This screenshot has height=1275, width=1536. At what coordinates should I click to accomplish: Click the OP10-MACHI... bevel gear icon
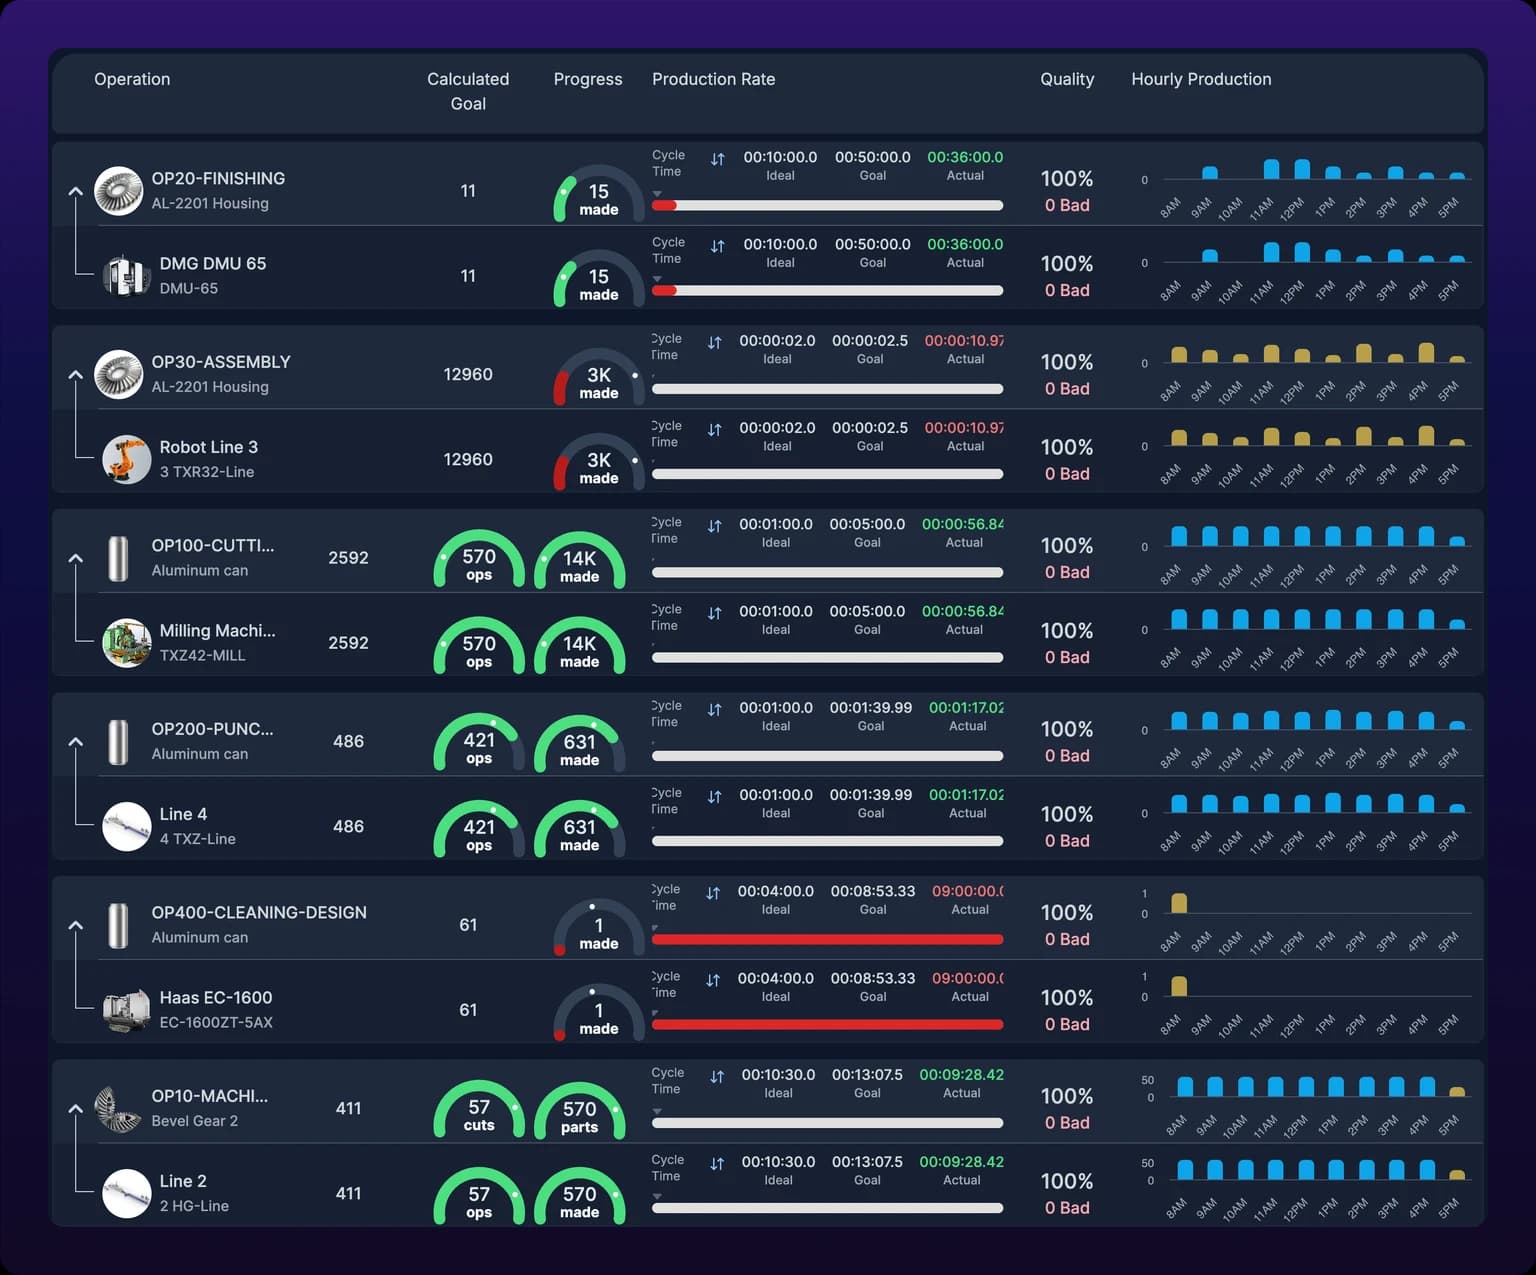(x=118, y=1108)
